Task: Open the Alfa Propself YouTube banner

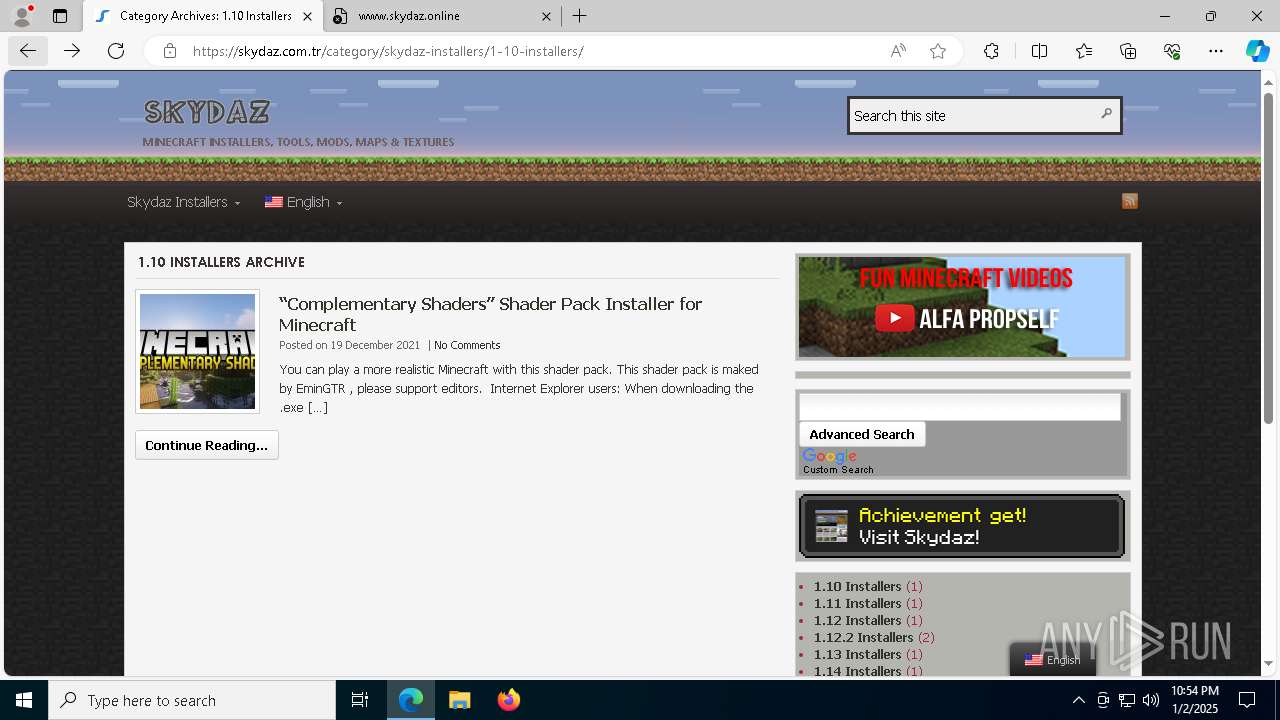Action: 962,307
